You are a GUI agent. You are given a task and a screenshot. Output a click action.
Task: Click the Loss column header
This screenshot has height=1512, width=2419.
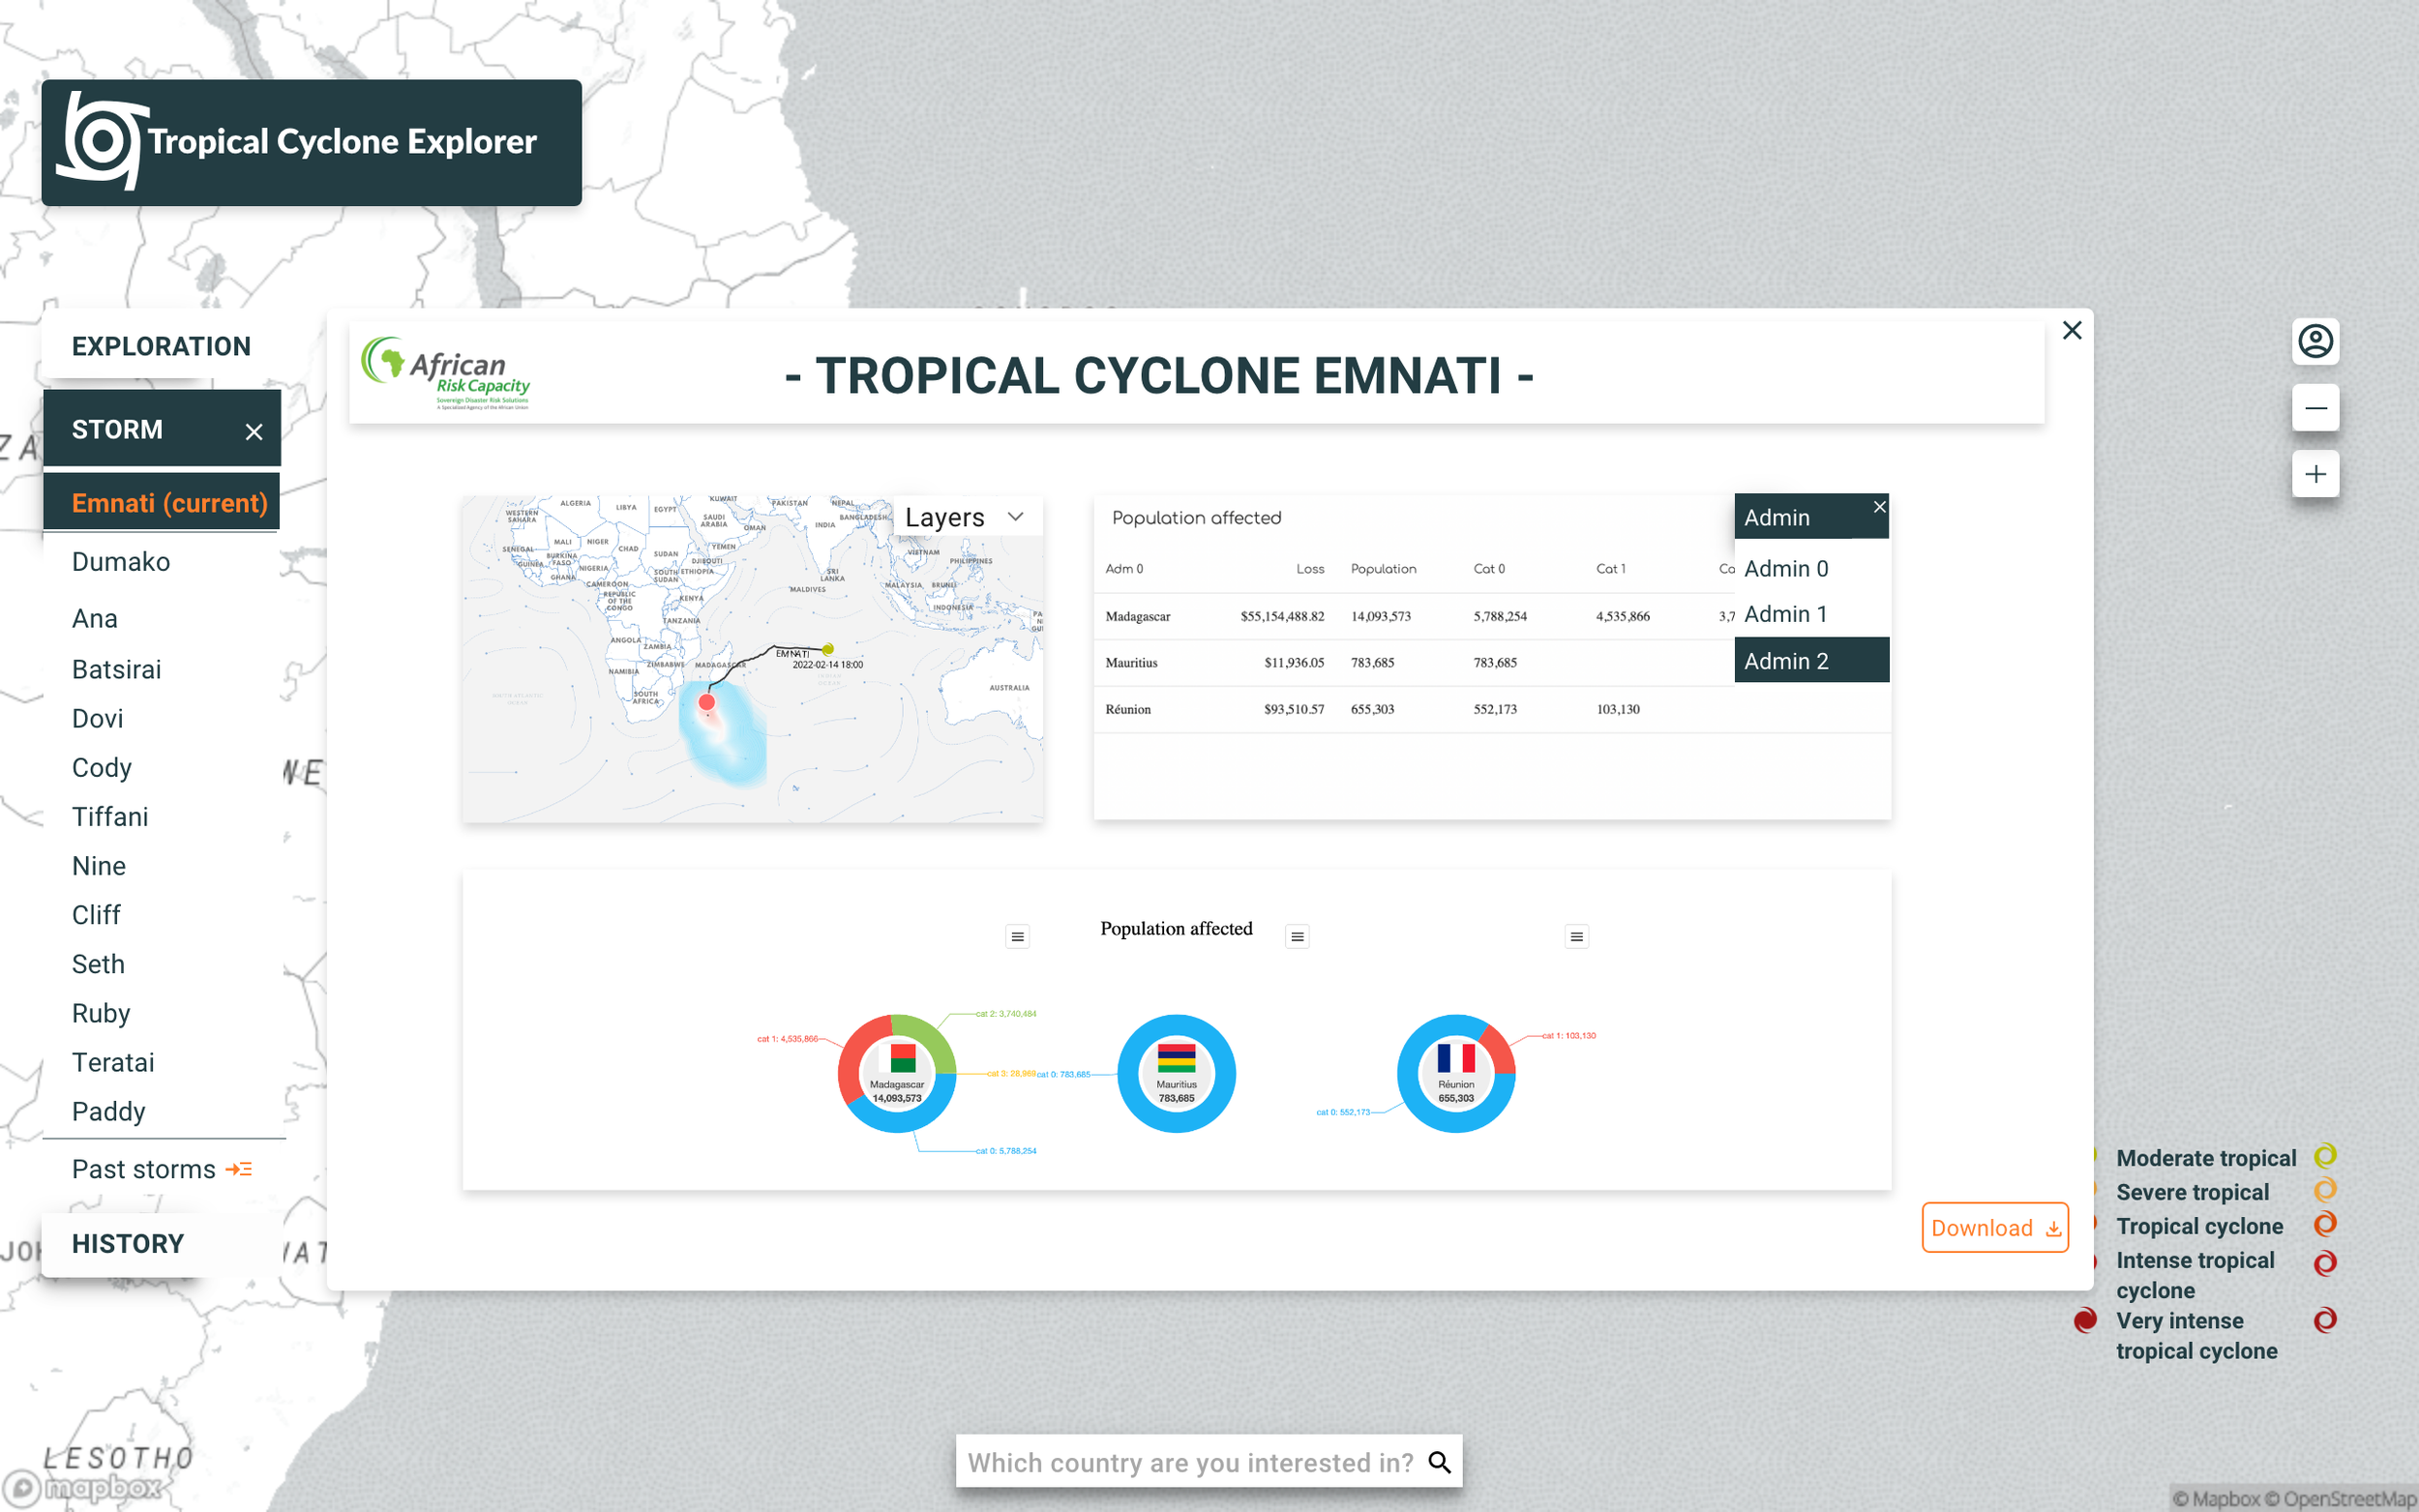point(1310,568)
